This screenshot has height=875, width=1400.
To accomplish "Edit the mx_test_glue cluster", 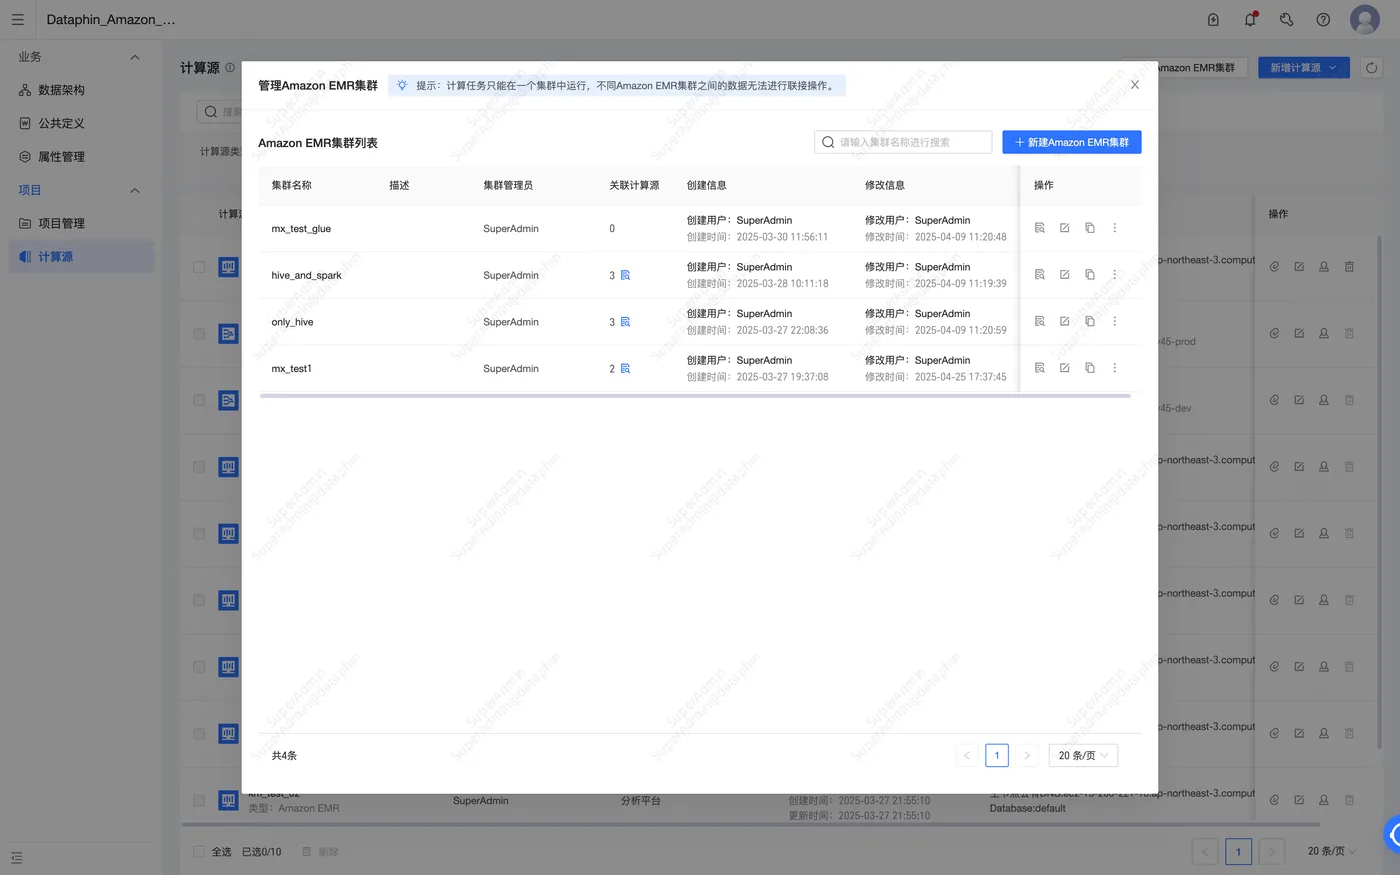I will pos(1065,228).
